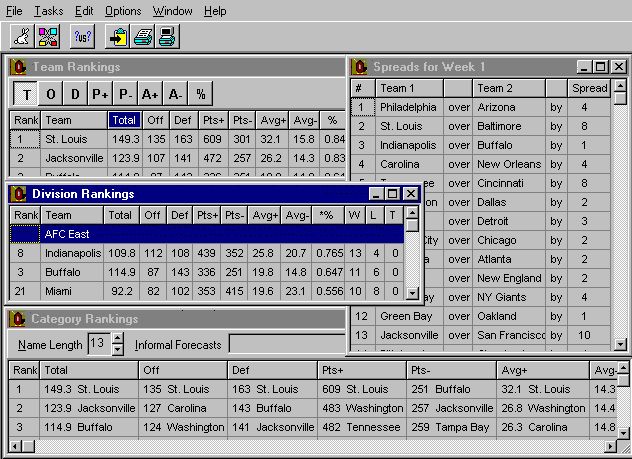The width and height of the screenshot is (632, 459).
Task: Select St. Louis row in Team Rankings
Action: pyautogui.click(x=177, y=139)
